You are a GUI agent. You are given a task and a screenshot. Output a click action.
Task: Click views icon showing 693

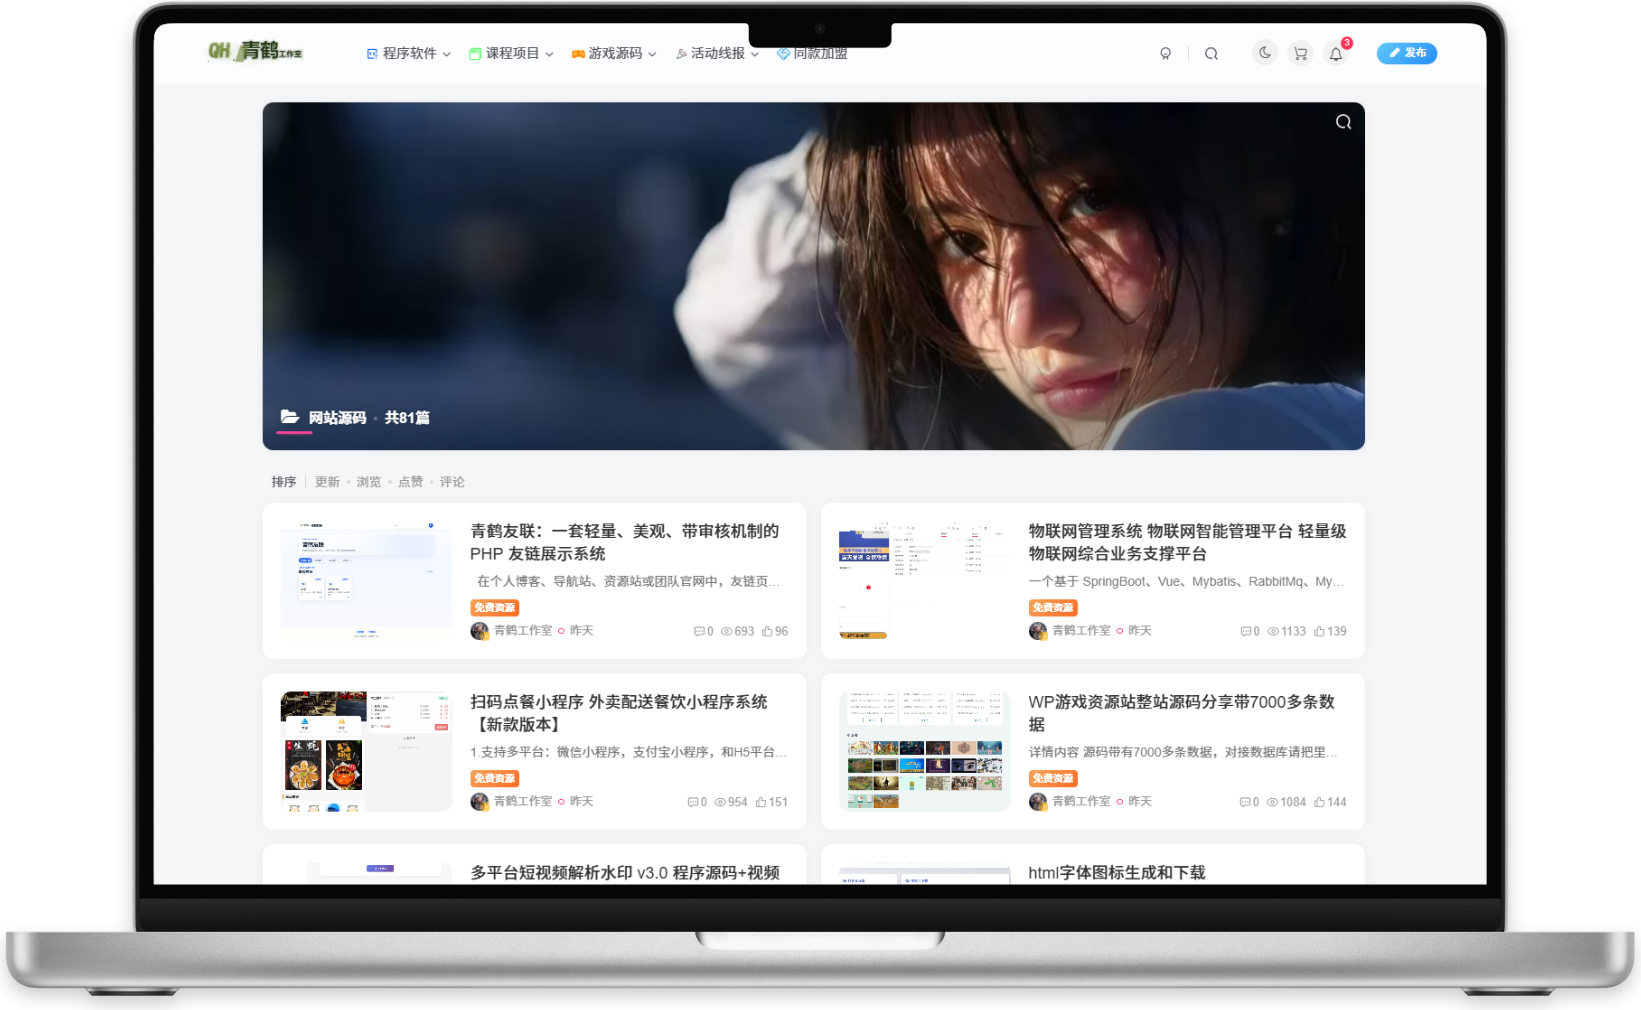click(x=727, y=632)
